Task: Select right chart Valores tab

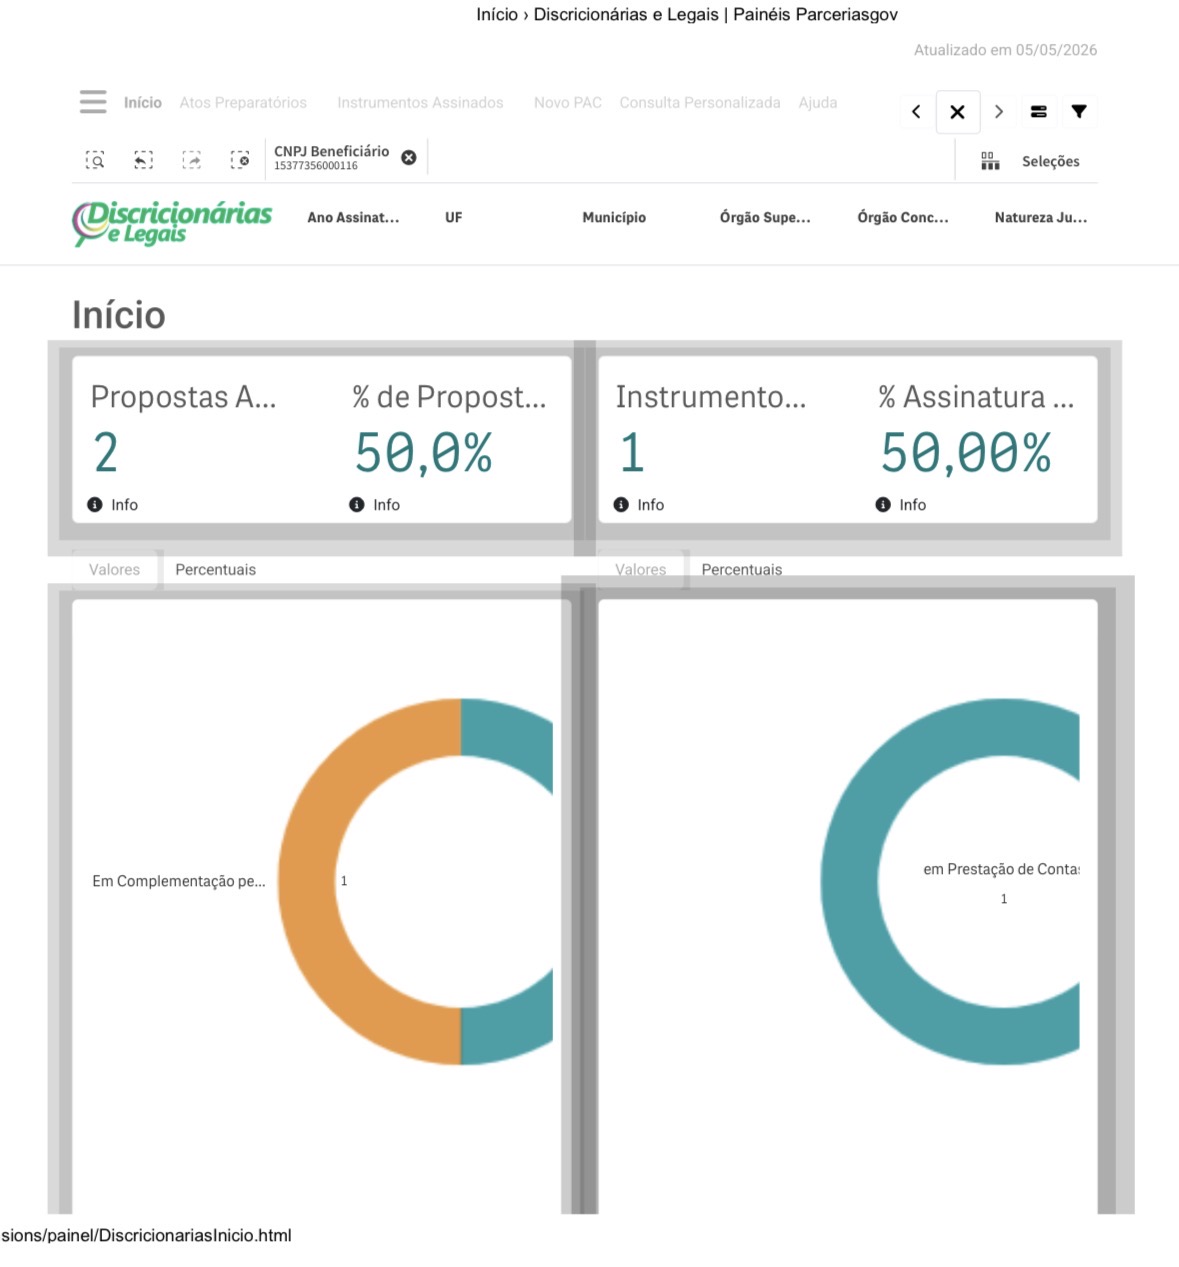Action: coord(641,570)
